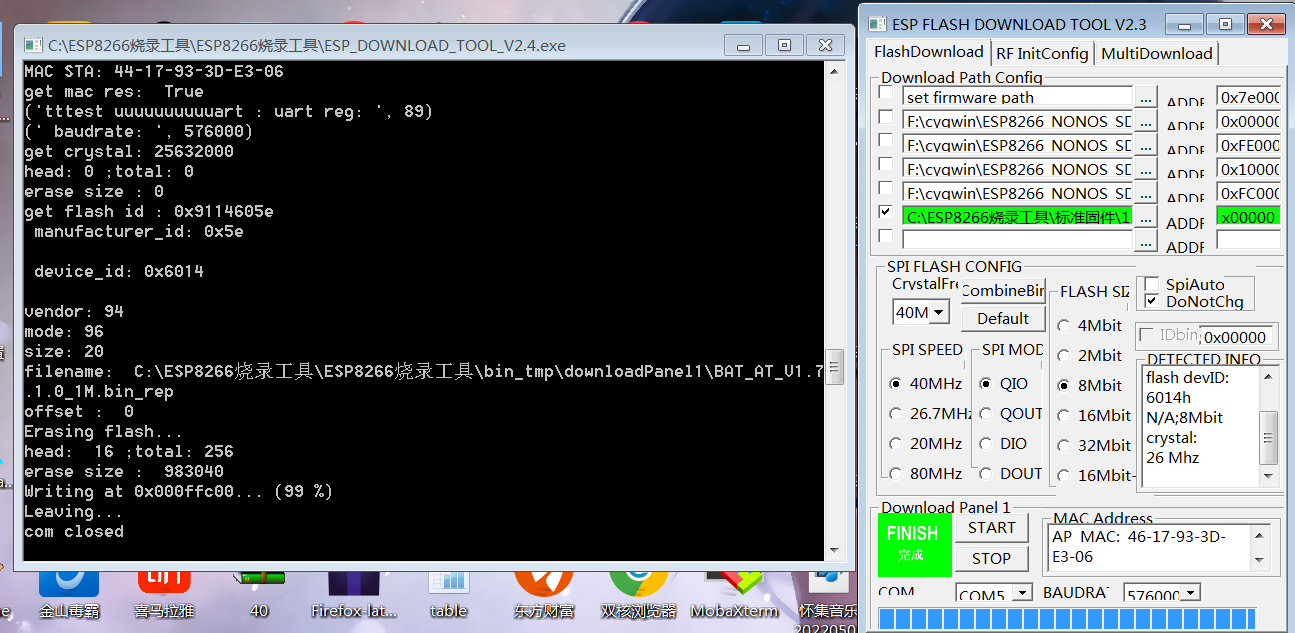This screenshot has height=633, width=1295.
Task: Open the 金山毒霸 desktop icon
Action: (68, 592)
